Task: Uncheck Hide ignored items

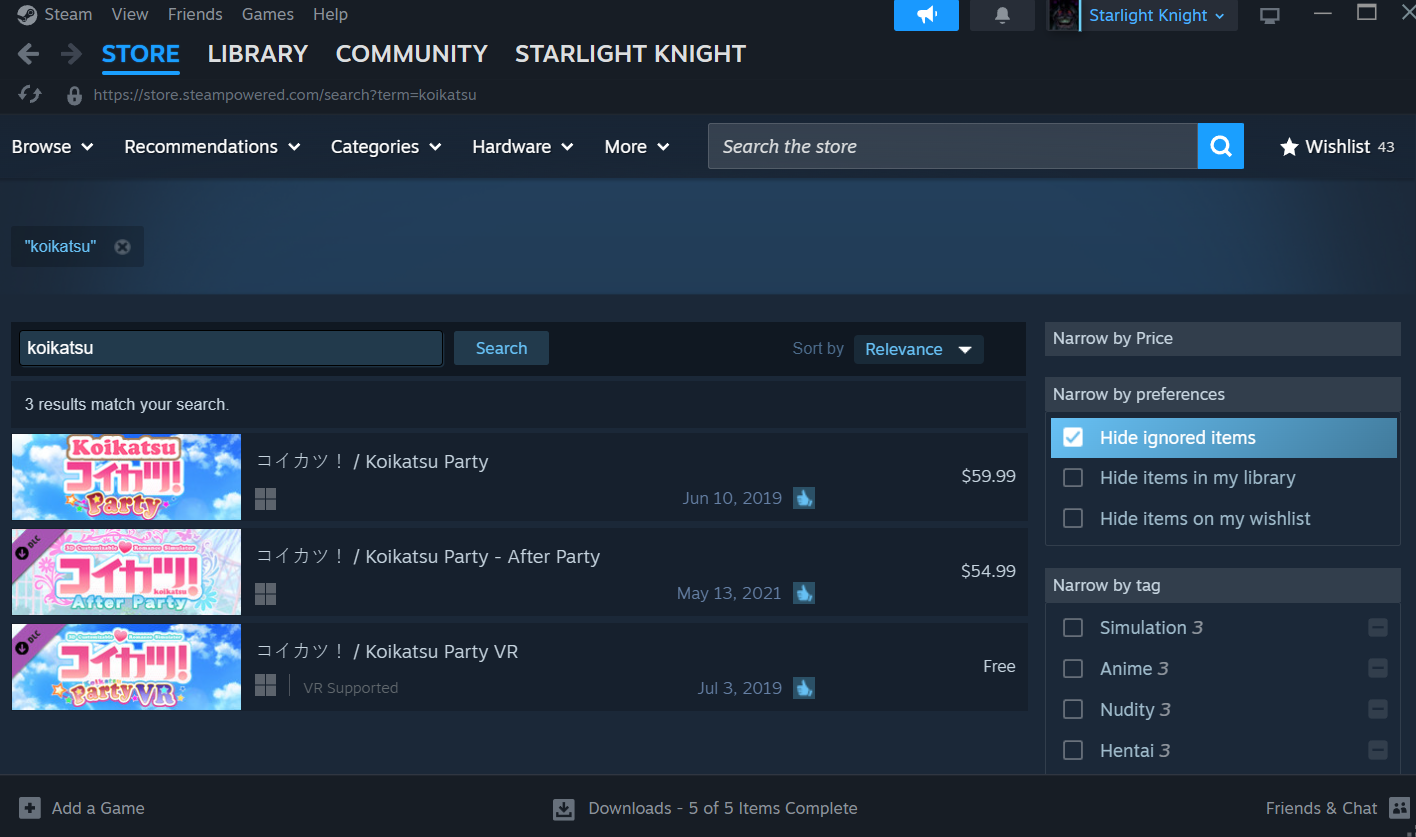Action: tap(1073, 438)
